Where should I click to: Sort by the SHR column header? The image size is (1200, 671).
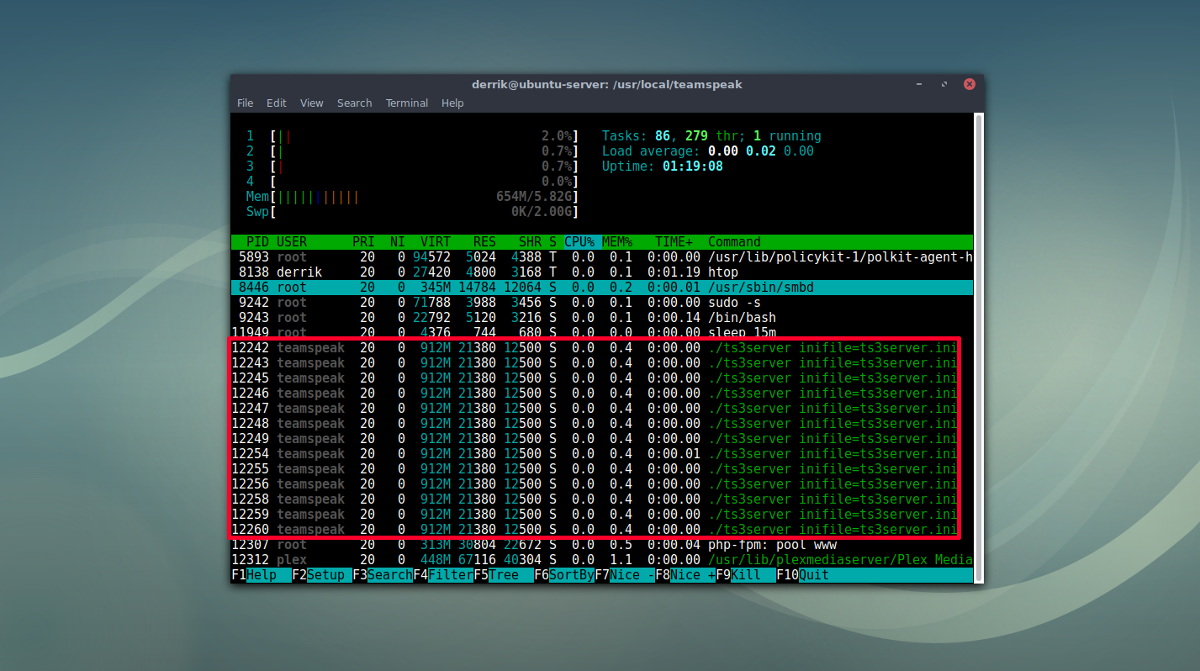pos(530,242)
